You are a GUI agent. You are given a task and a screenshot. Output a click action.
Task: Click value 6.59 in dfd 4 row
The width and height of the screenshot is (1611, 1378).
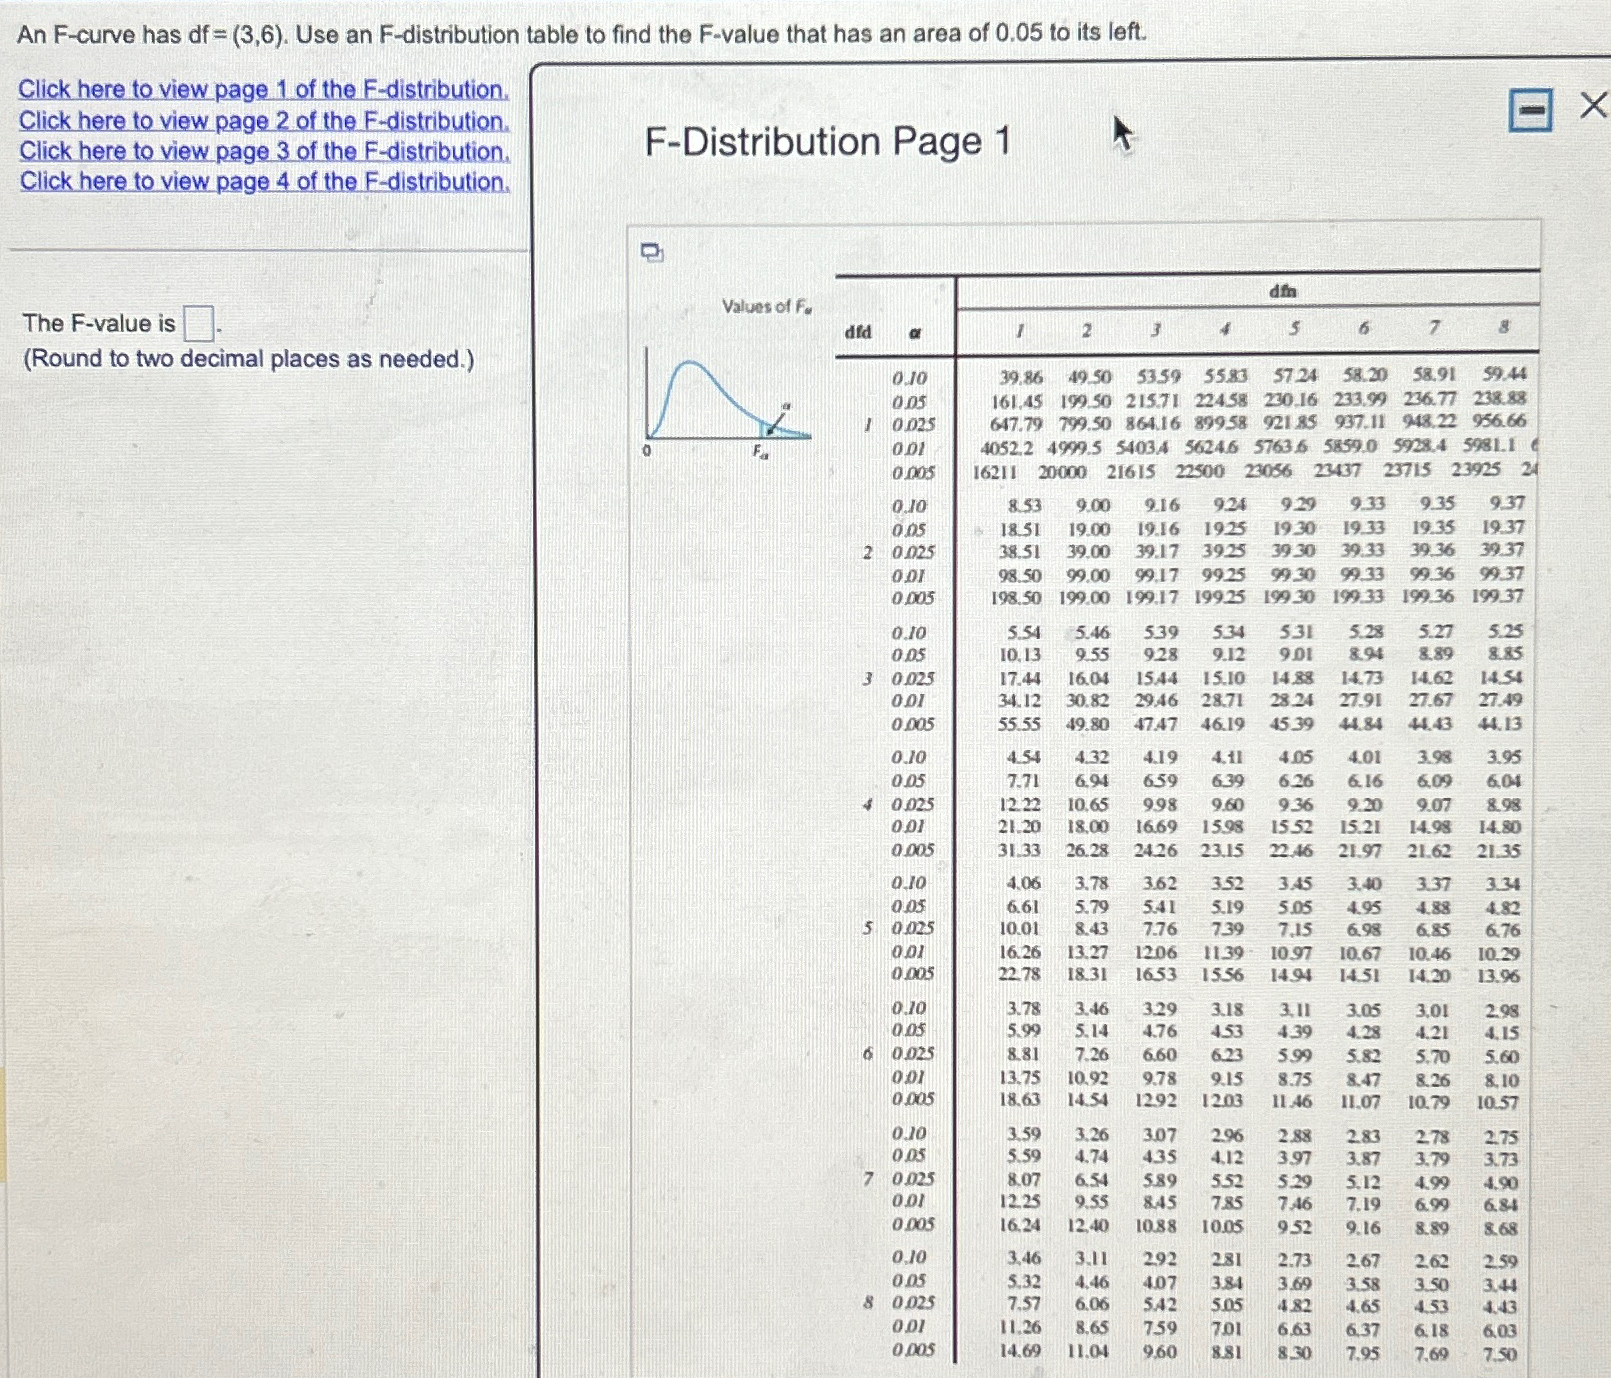pos(1158,781)
